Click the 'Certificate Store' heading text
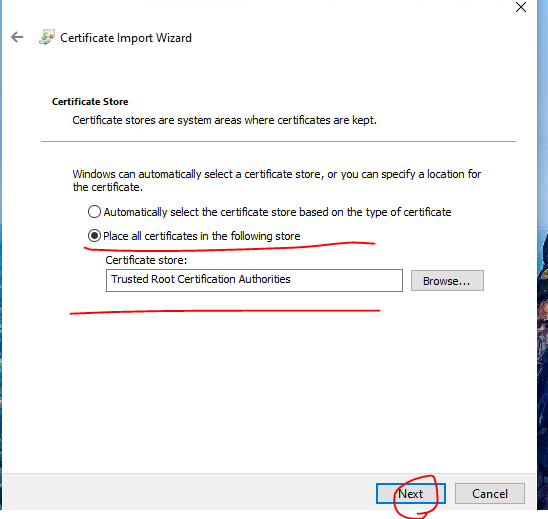Viewport: 548px width, 519px height. (x=90, y=102)
